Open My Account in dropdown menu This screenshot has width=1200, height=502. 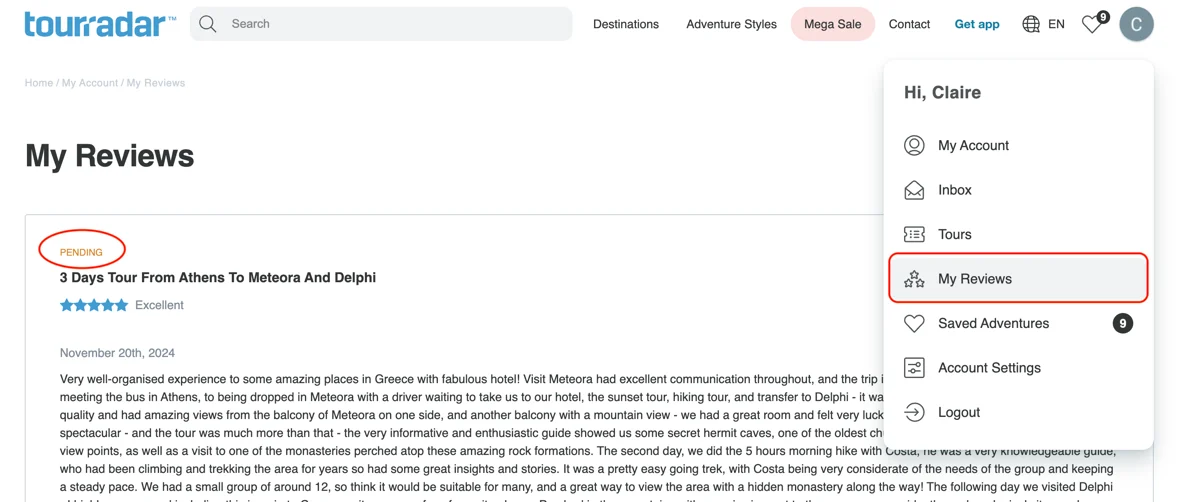tap(1018, 145)
